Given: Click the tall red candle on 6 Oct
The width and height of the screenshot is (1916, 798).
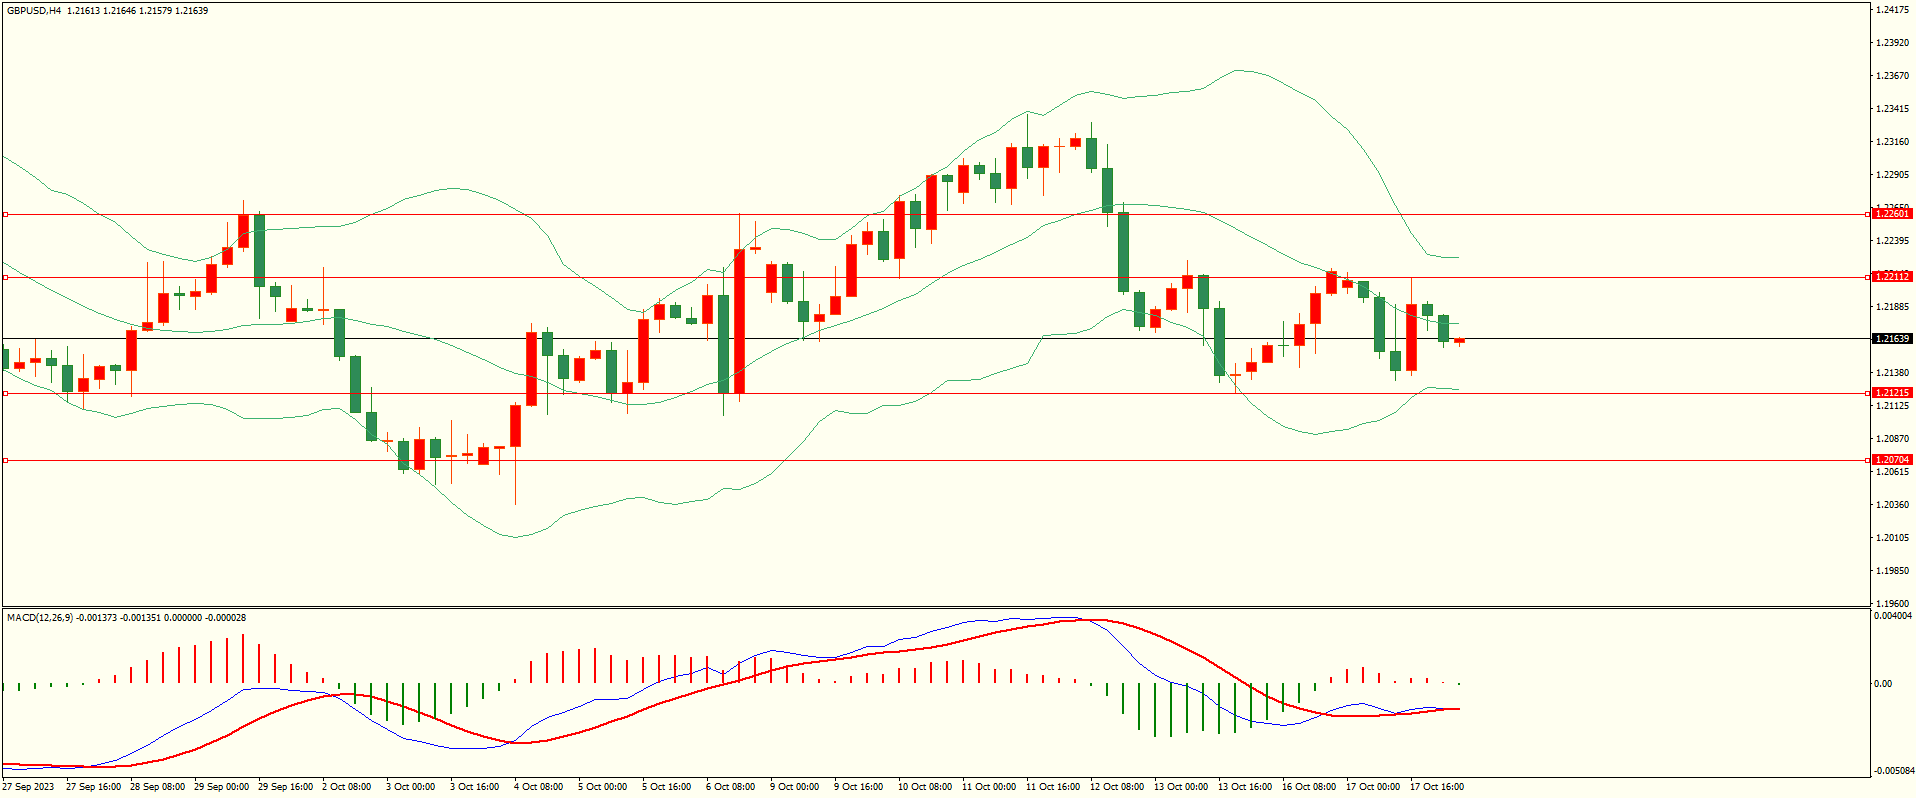Looking at the screenshot, I should coord(739,322).
